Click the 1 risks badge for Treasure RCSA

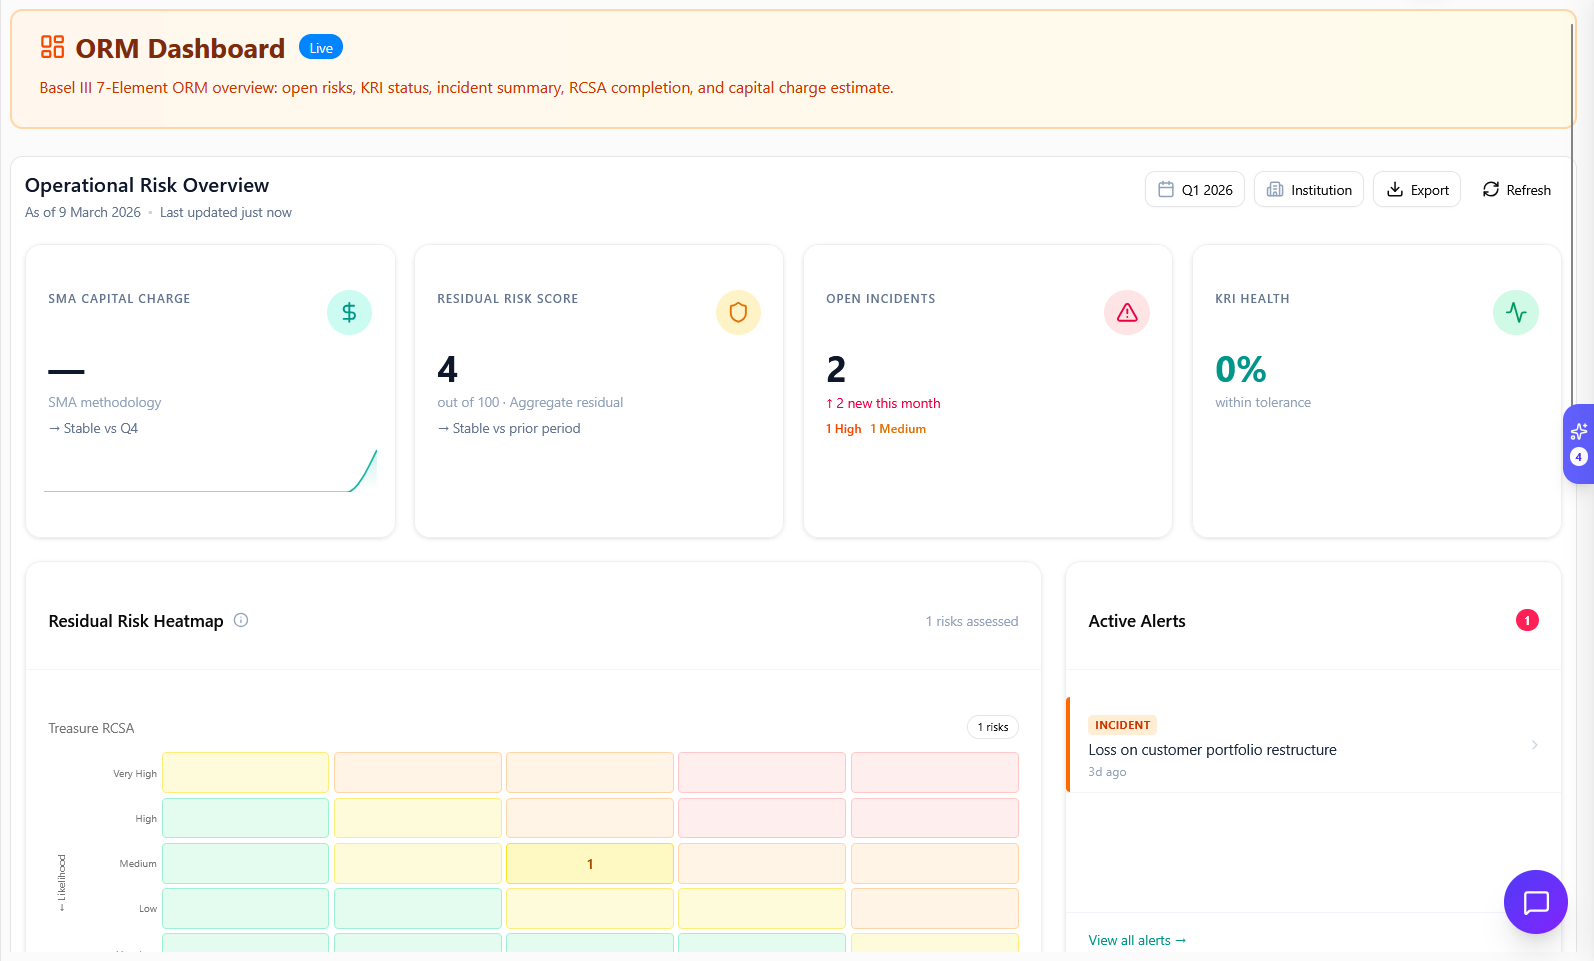[992, 727]
